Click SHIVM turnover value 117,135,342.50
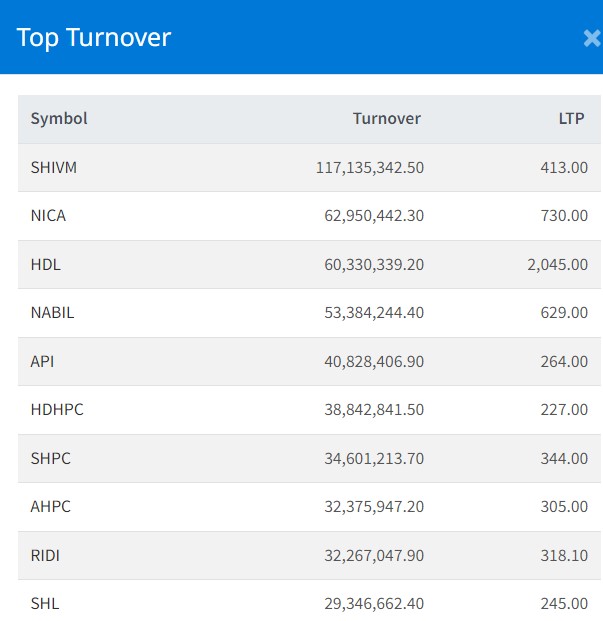This screenshot has height=621, width=603. click(369, 167)
